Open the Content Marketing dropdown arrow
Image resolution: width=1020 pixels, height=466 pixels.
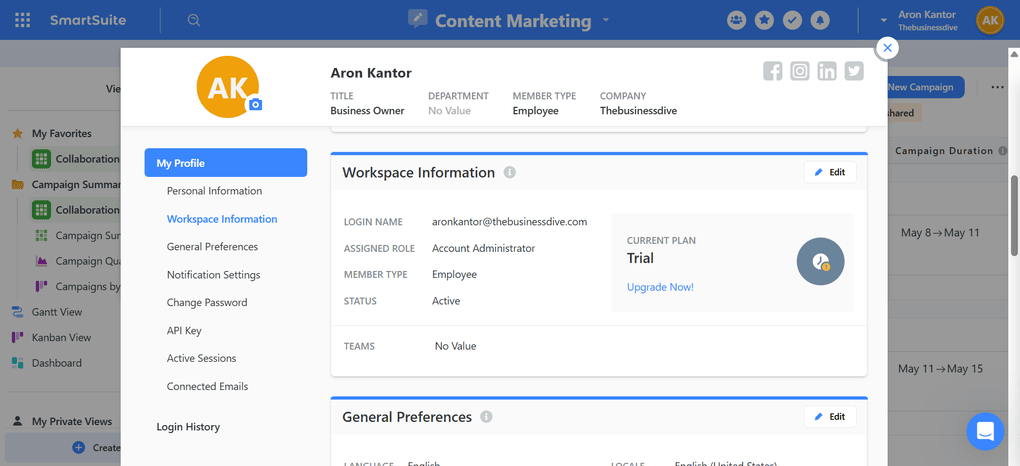pyautogui.click(x=606, y=20)
